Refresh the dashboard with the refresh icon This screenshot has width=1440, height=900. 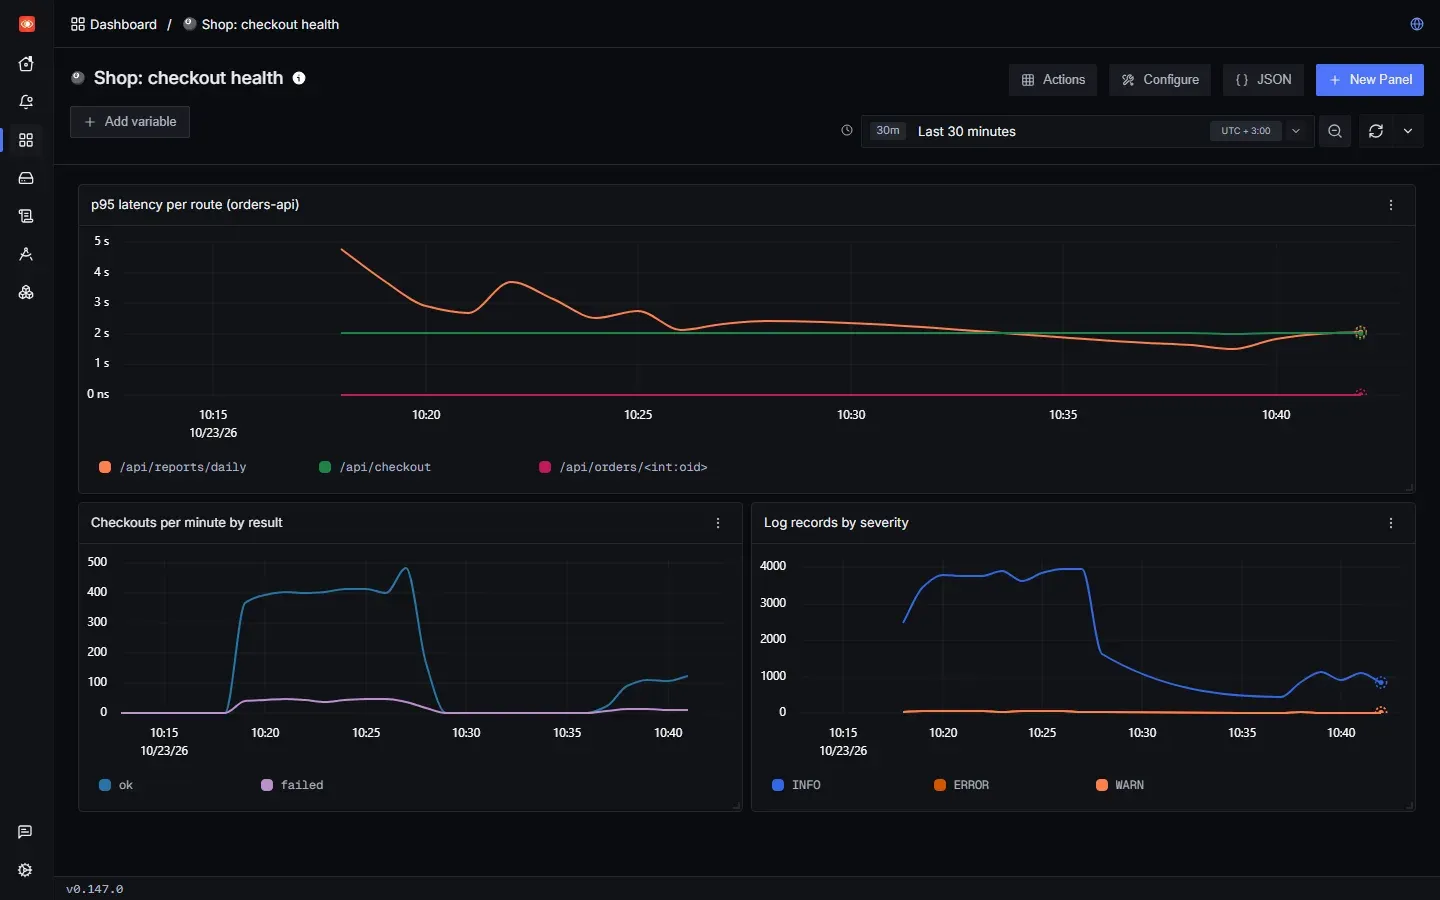1376,131
